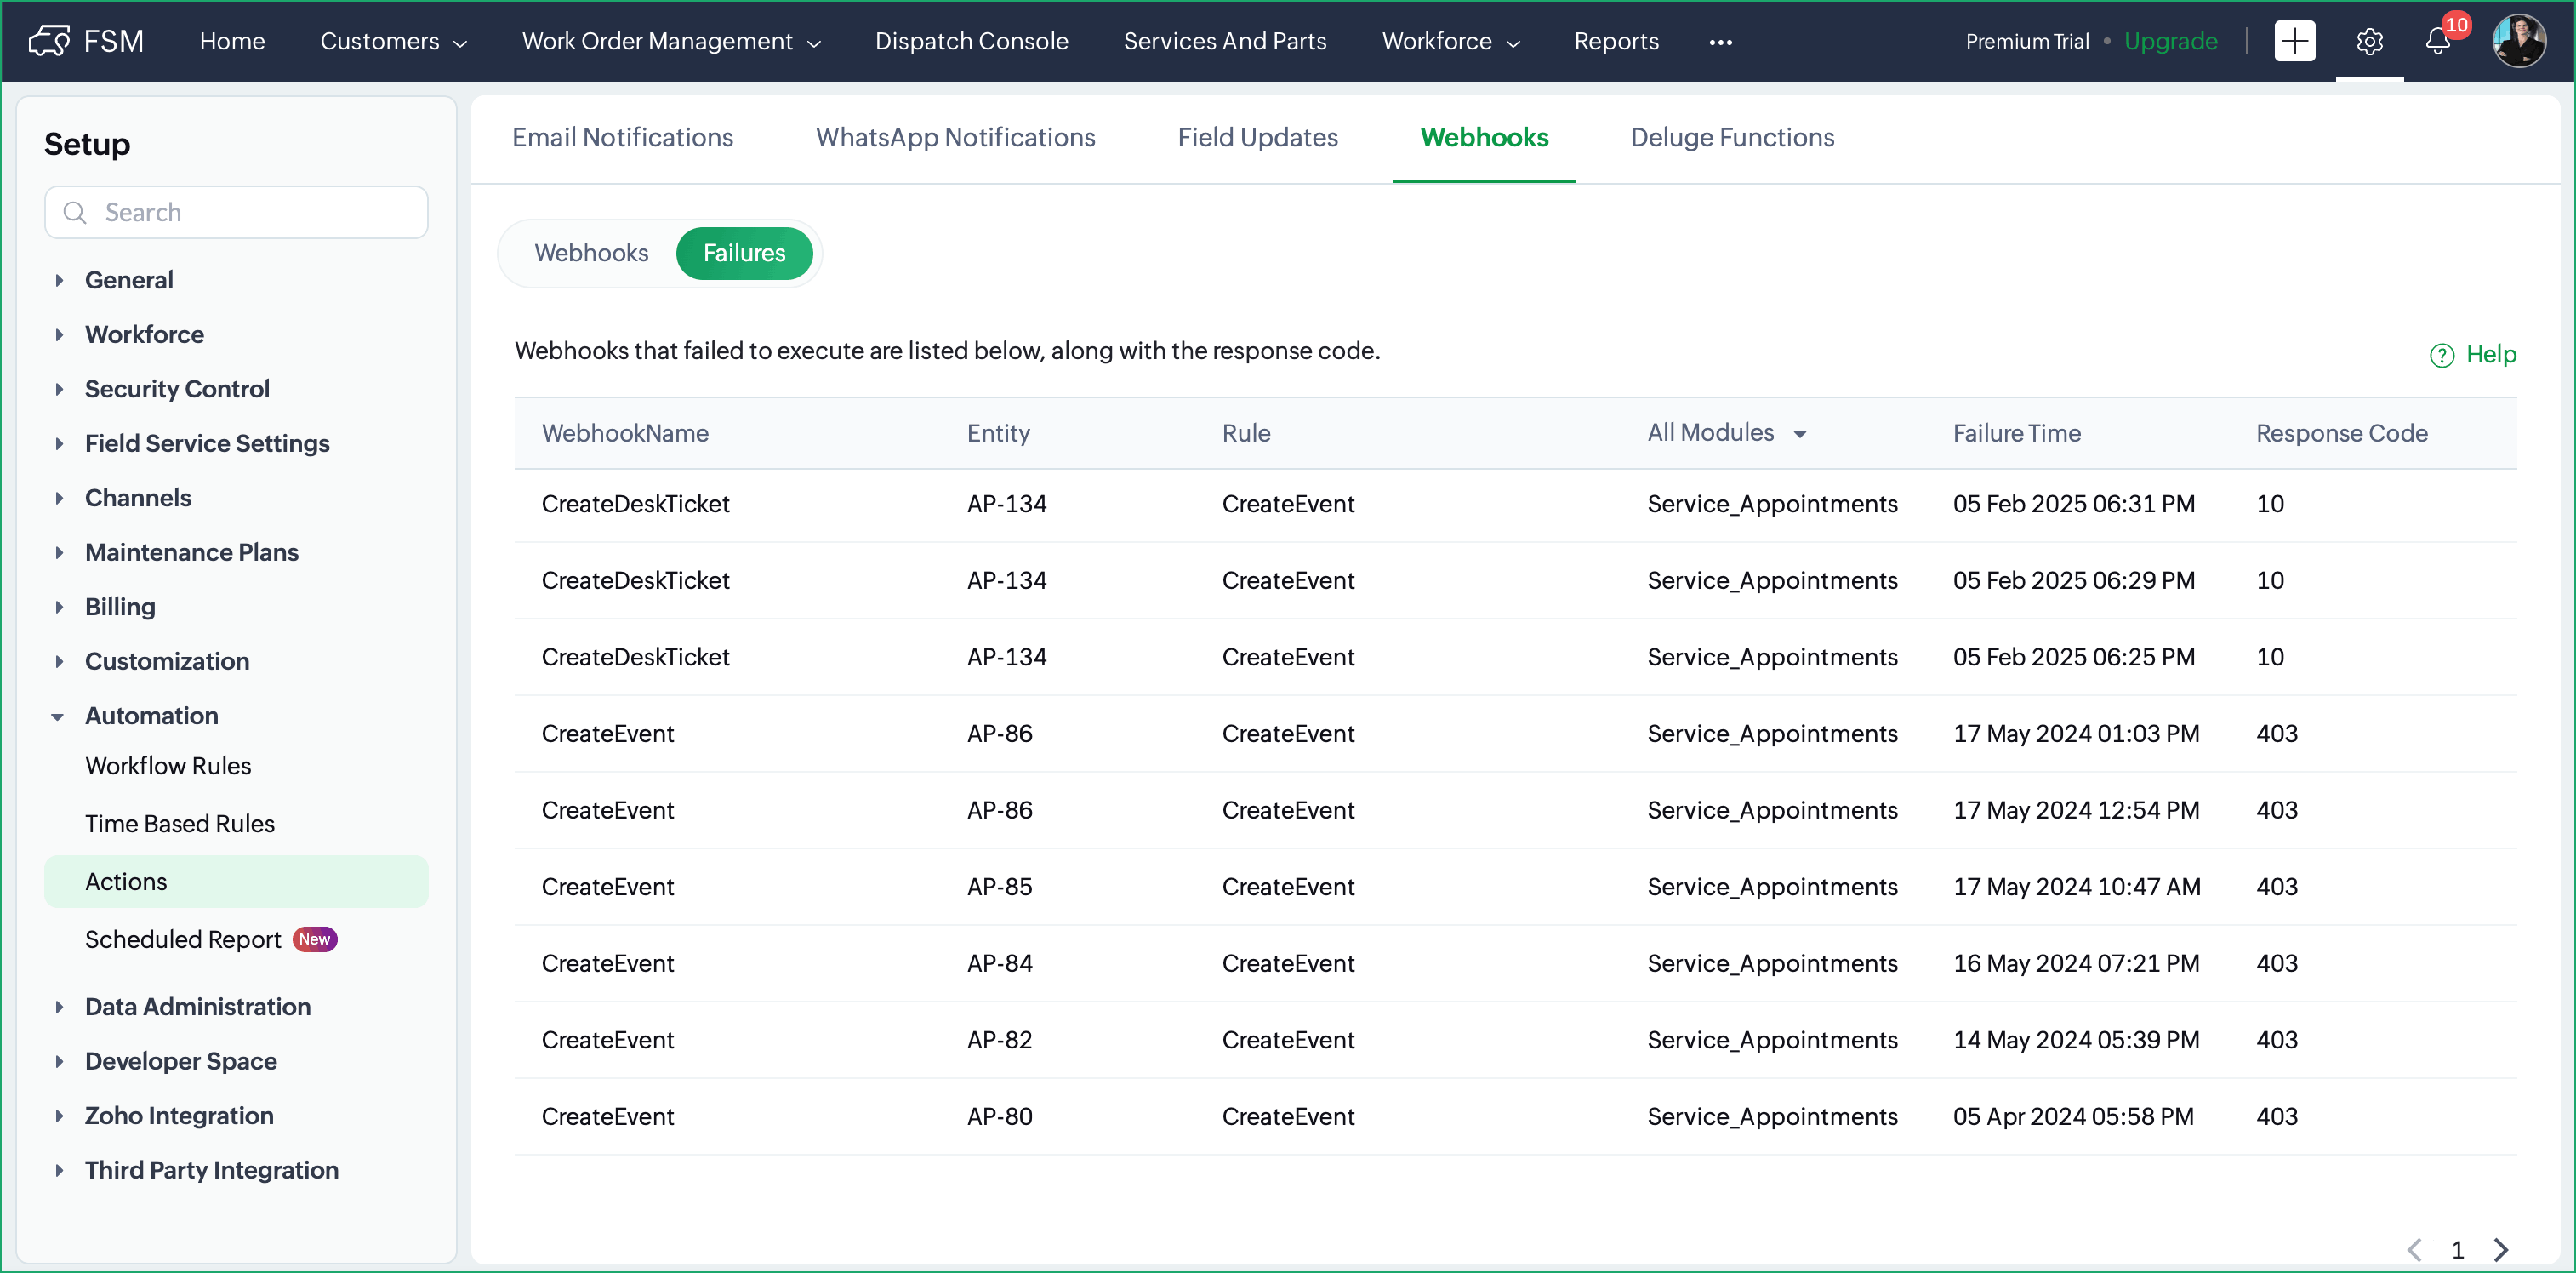
Task: Open the Work Order Management dropdown menu
Action: (x=671, y=41)
